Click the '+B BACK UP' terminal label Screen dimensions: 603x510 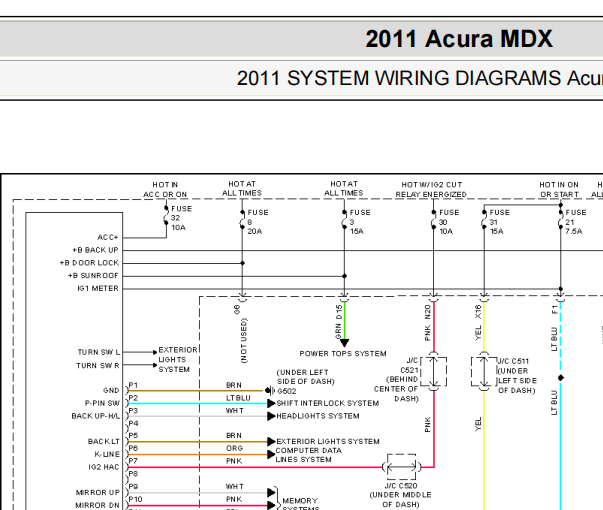(95, 250)
